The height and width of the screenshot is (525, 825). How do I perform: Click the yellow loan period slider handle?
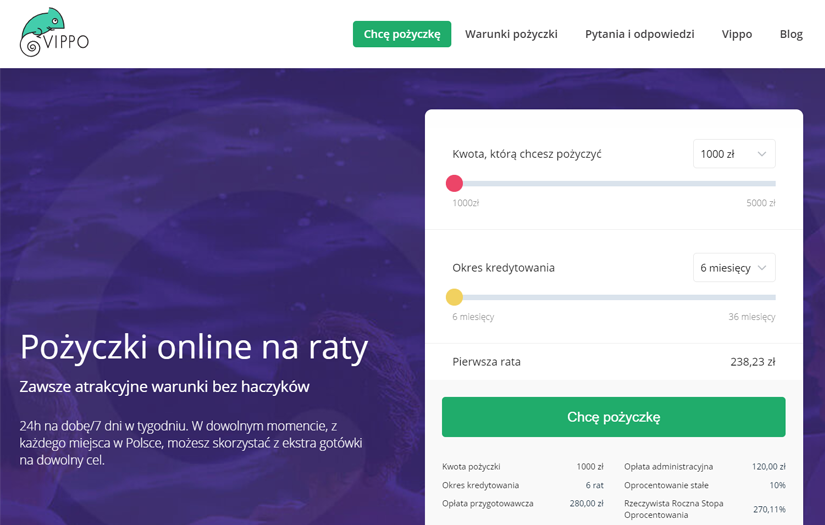[454, 297]
